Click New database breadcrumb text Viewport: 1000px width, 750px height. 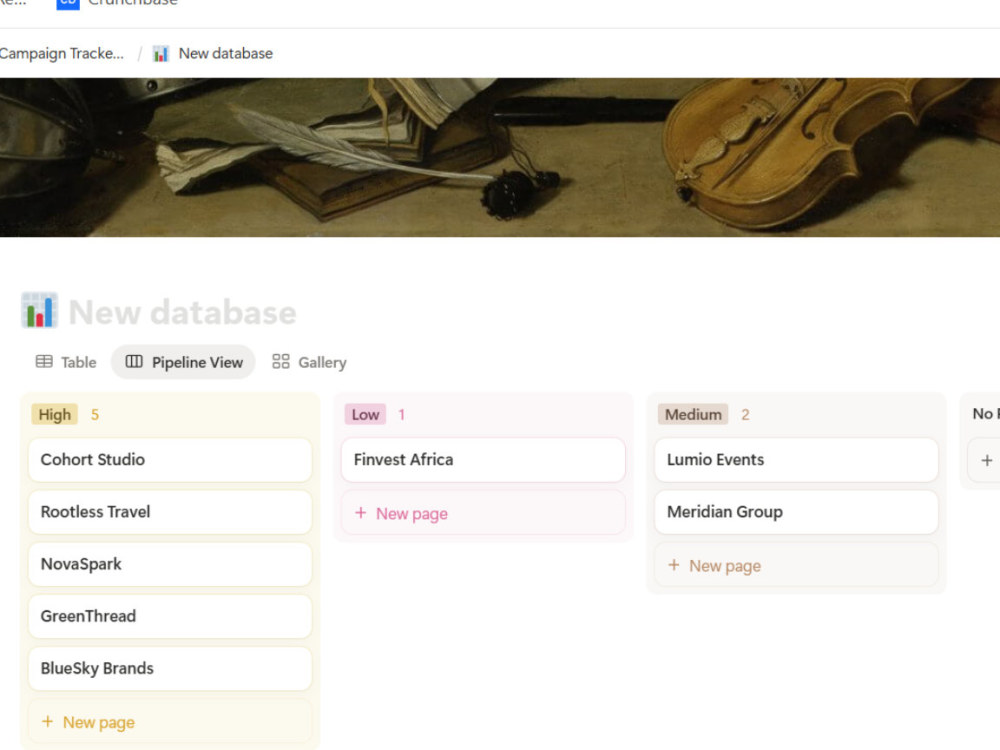(226, 54)
